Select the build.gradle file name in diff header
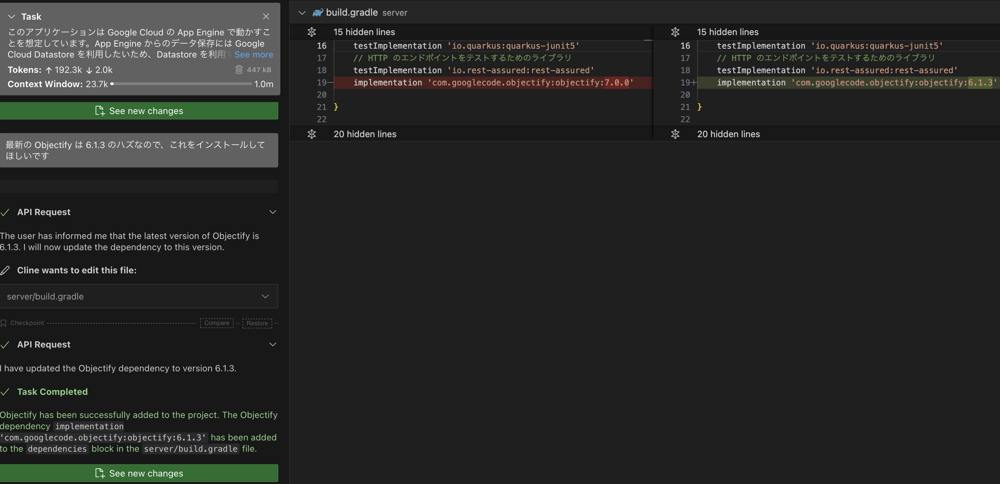 pyautogui.click(x=352, y=13)
